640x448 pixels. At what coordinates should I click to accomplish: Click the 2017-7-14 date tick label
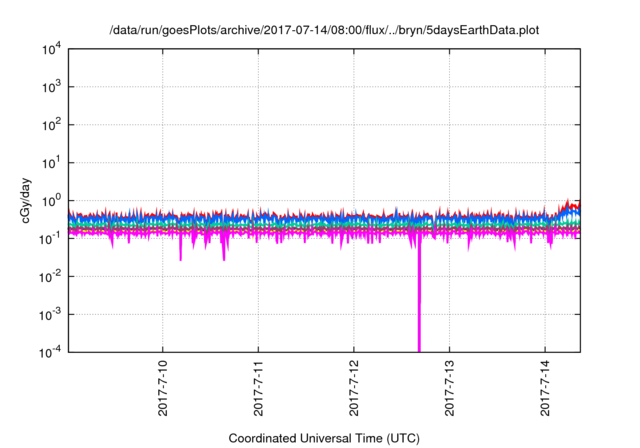[544, 388]
